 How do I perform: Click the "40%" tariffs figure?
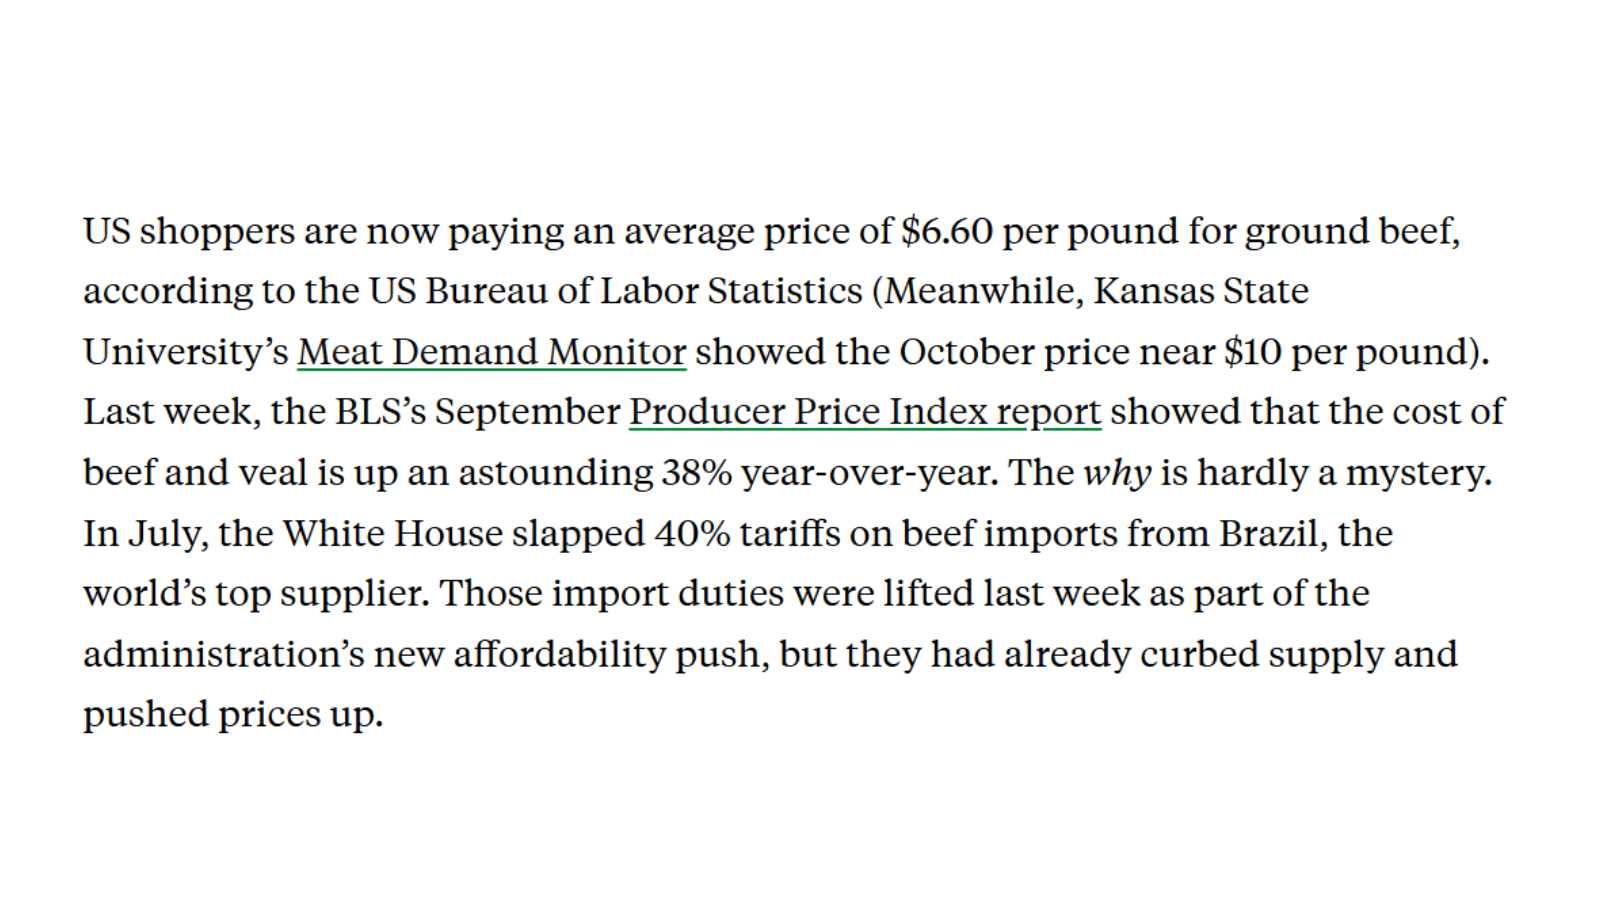coord(692,533)
